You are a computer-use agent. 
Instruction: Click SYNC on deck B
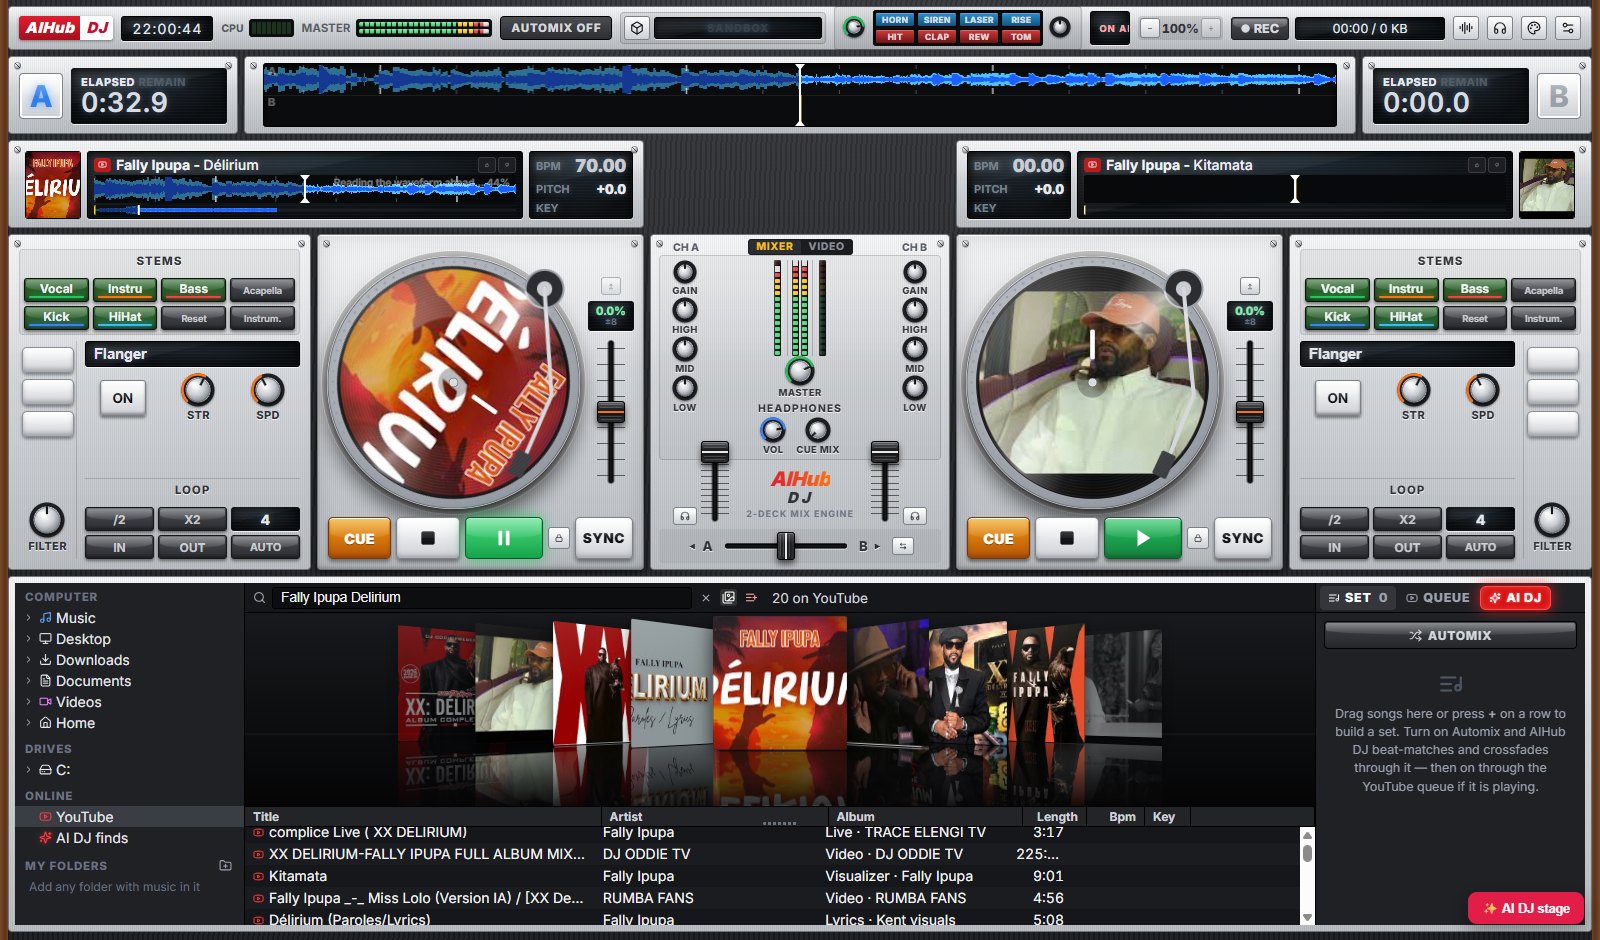click(x=1242, y=538)
